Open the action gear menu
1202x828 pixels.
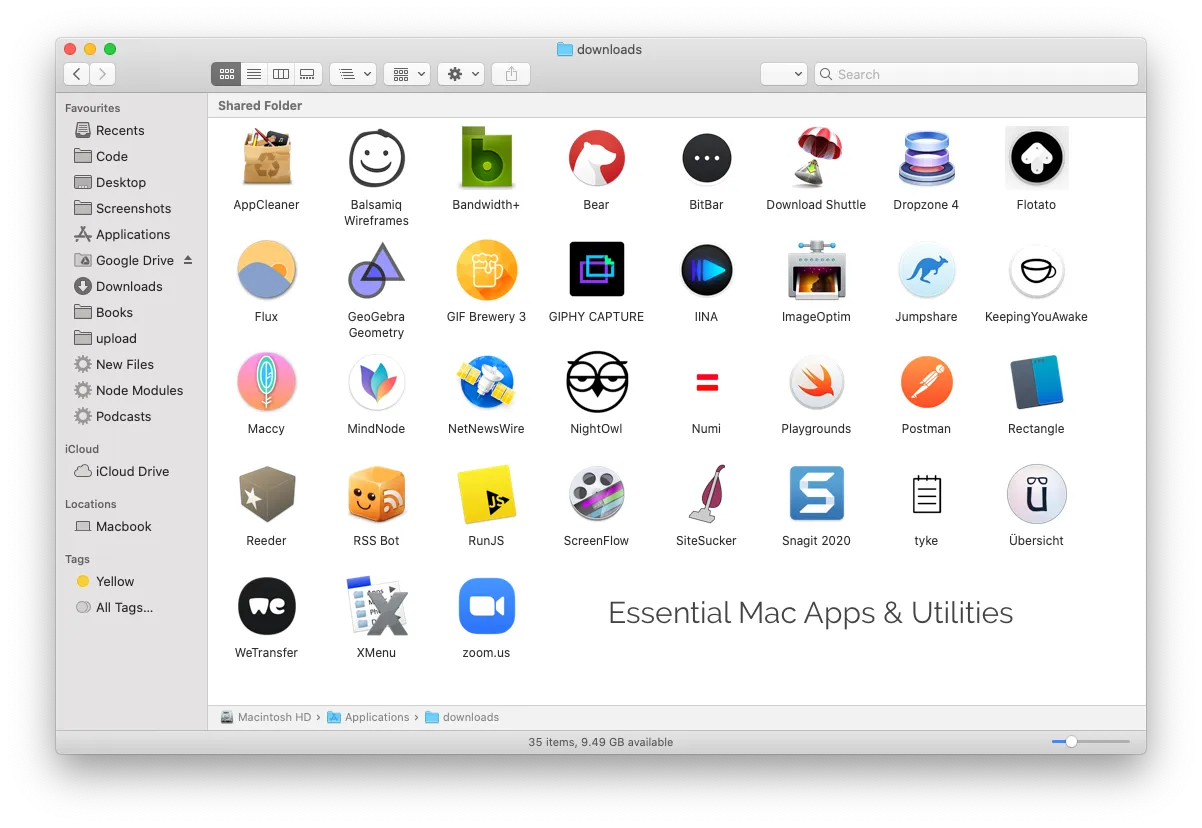click(x=461, y=73)
